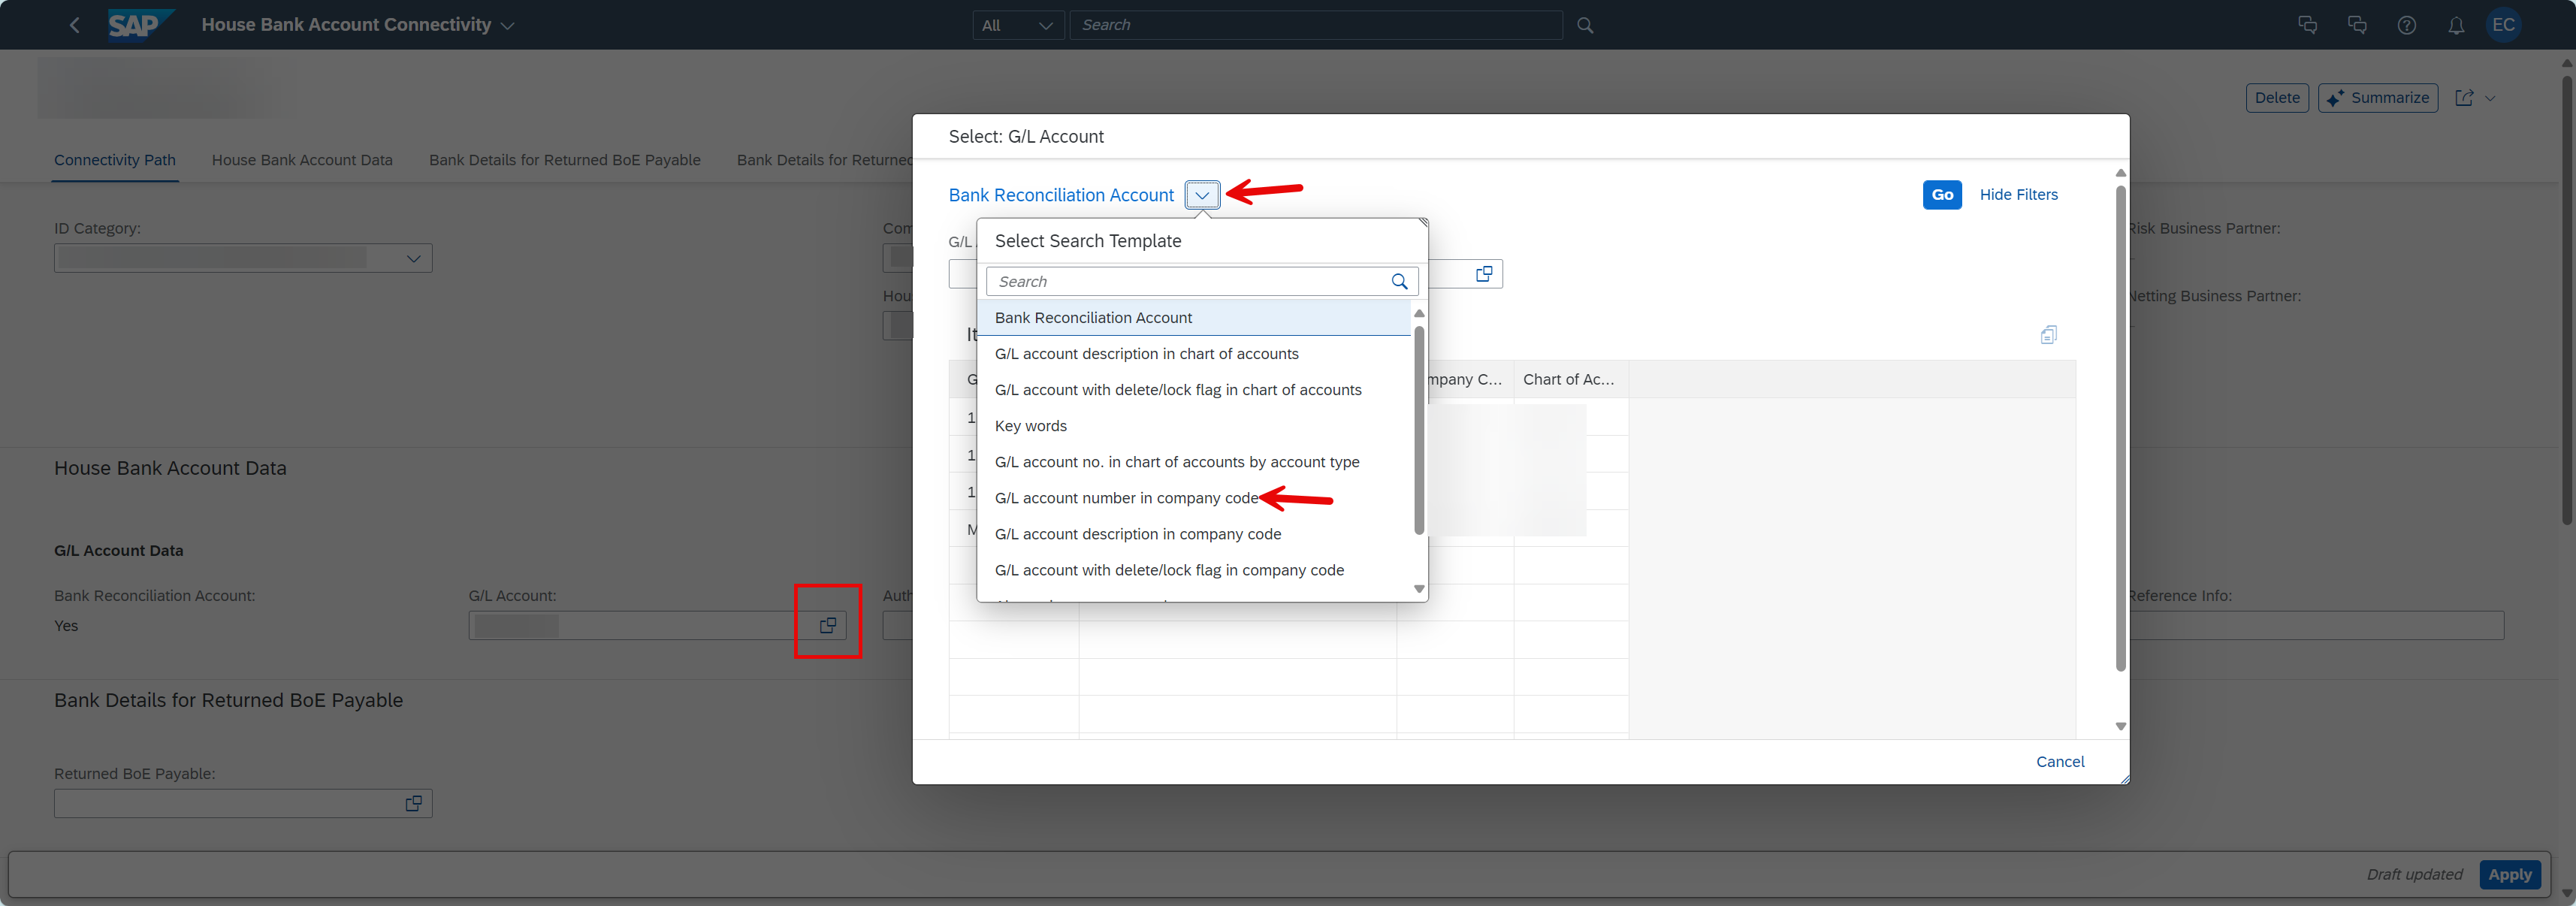
Task: Open the All search scope dropdown
Action: tap(1018, 25)
